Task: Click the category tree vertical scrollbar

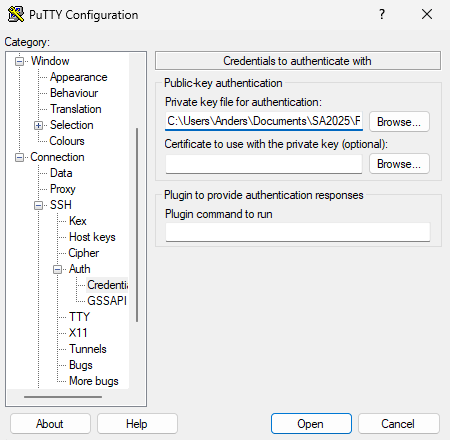Action: [x=137, y=225]
